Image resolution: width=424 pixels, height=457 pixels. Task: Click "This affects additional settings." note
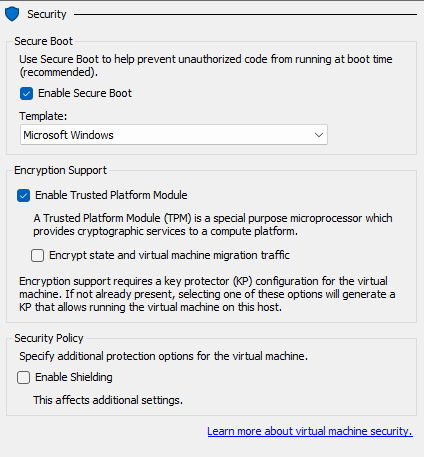click(x=108, y=400)
